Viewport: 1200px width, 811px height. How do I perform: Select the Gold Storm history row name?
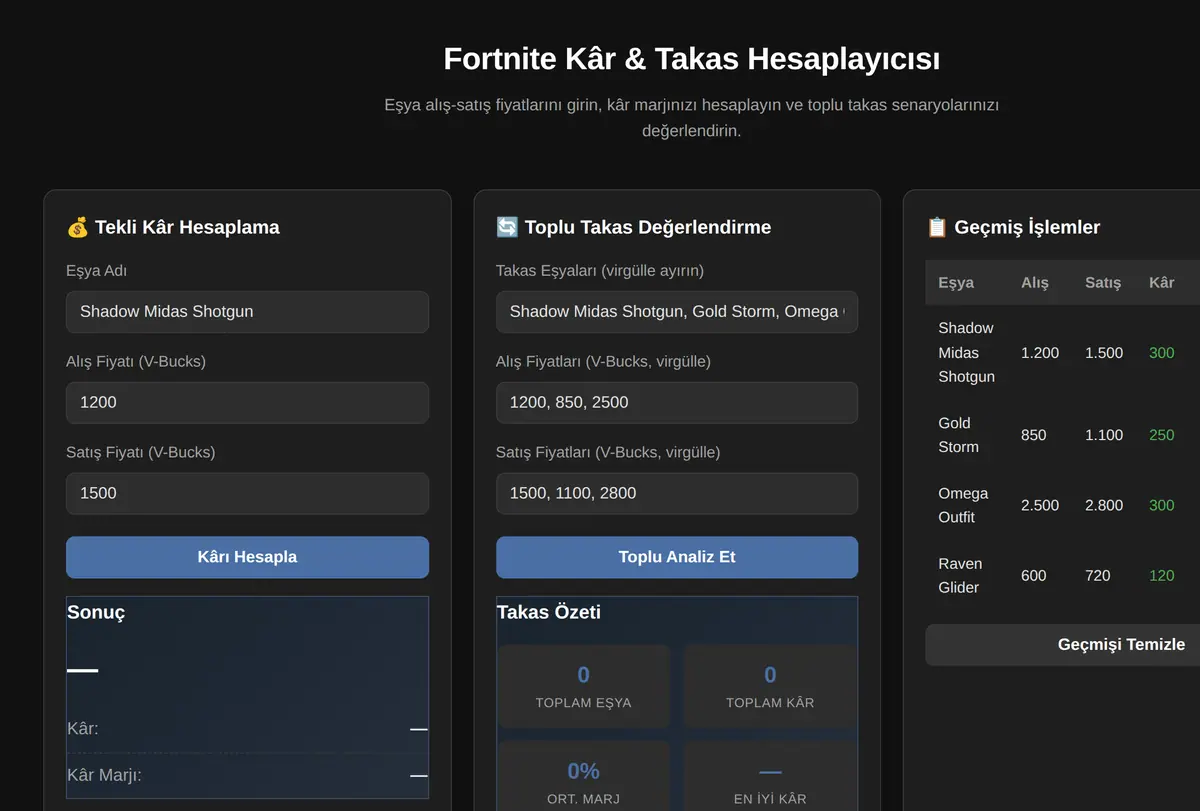click(958, 435)
